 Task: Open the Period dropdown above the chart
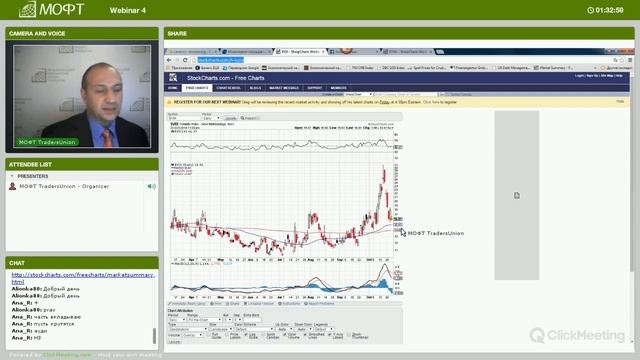pyautogui.click(x=211, y=118)
